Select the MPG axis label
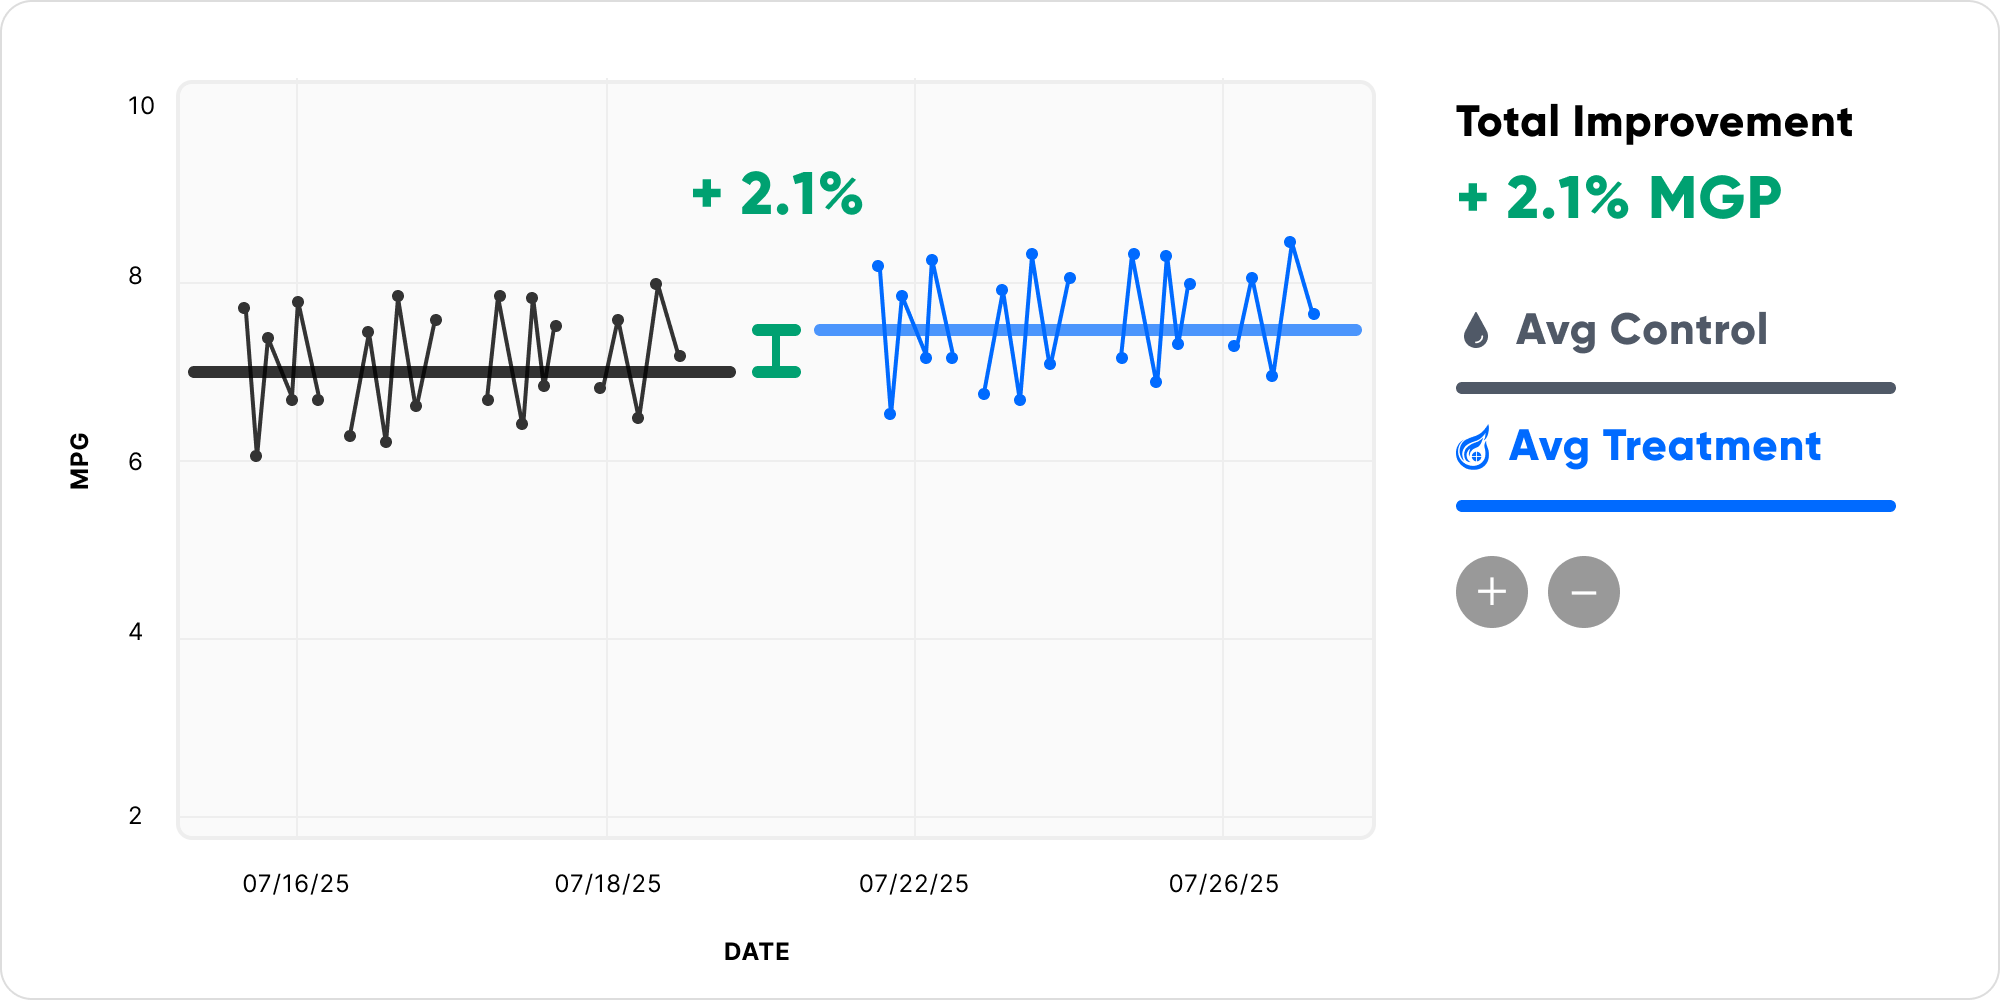The image size is (2000, 1000). pyautogui.click(x=78, y=459)
